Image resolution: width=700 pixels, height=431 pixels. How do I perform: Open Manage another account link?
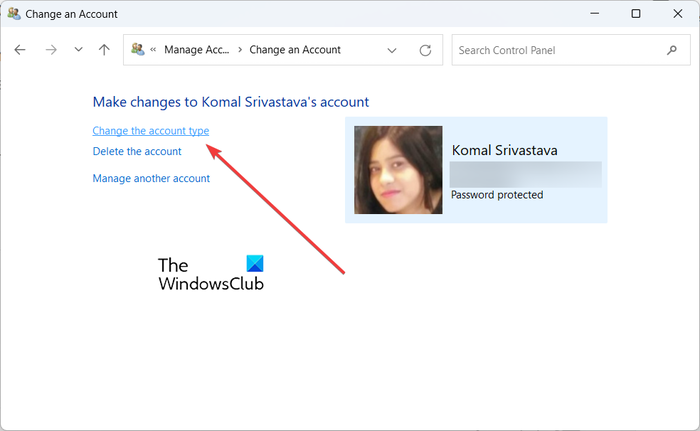click(x=151, y=178)
